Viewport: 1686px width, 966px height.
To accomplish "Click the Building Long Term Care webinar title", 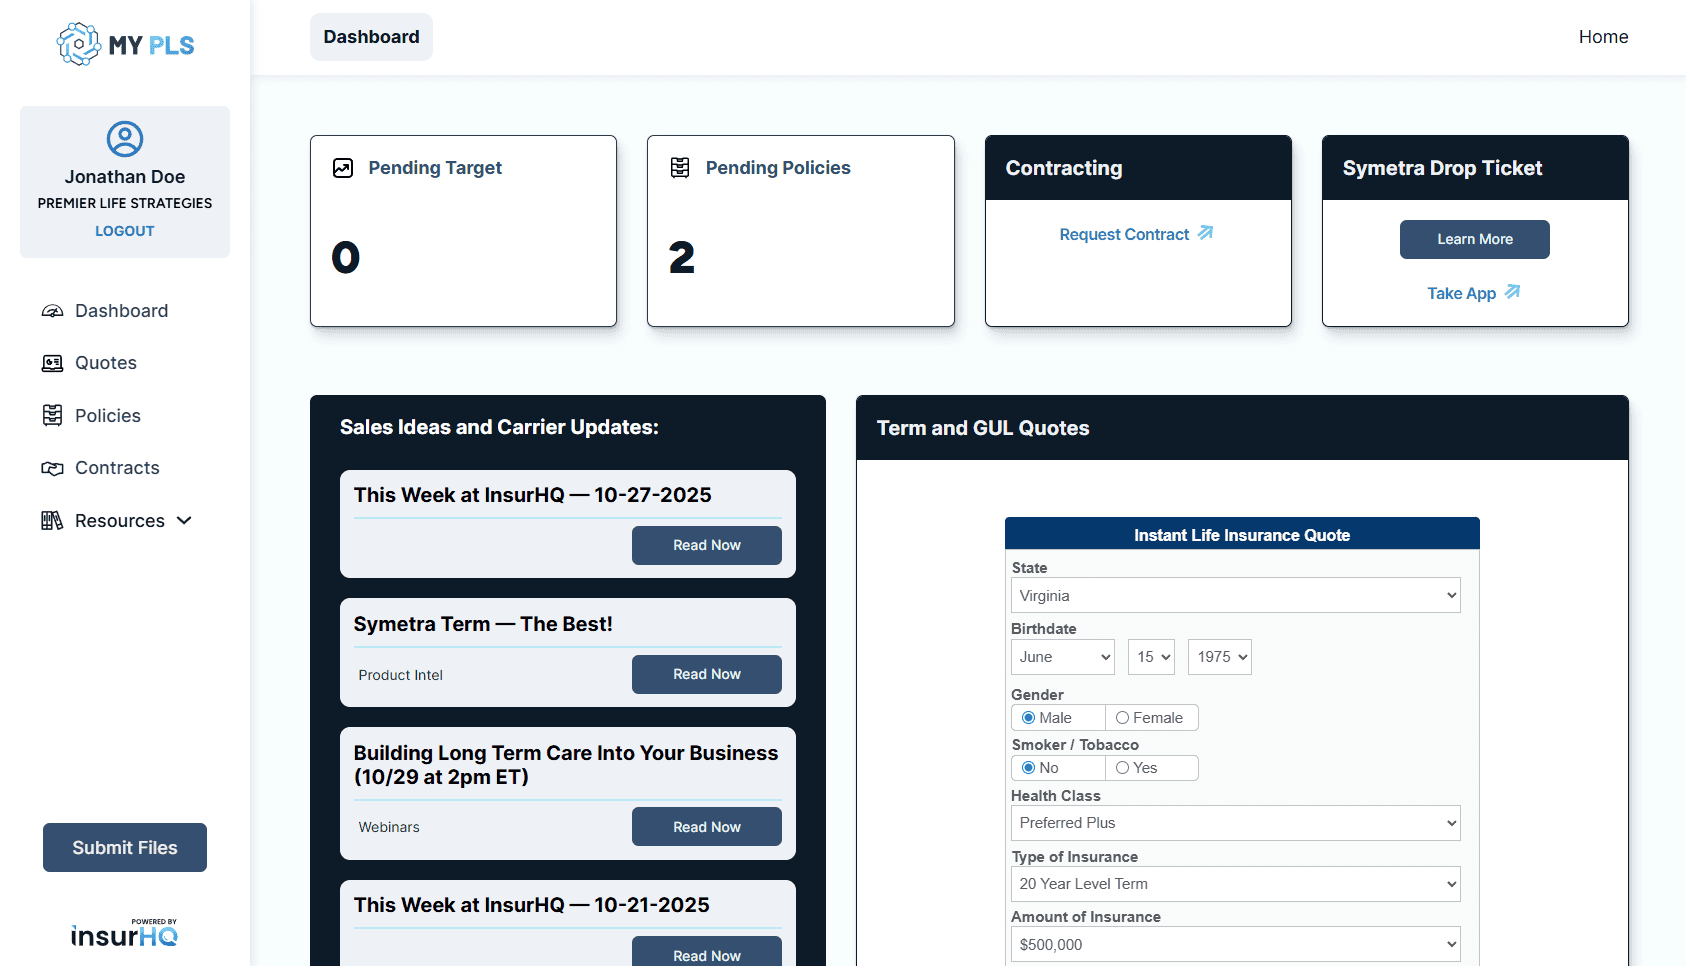I will pyautogui.click(x=566, y=765).
